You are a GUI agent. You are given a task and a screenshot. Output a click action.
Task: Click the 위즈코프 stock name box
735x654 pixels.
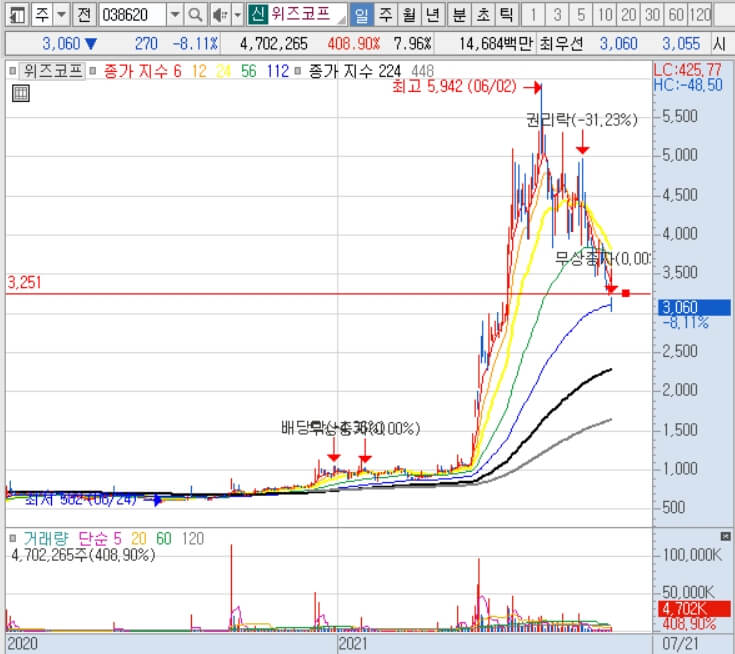click(x=307, y=14)
